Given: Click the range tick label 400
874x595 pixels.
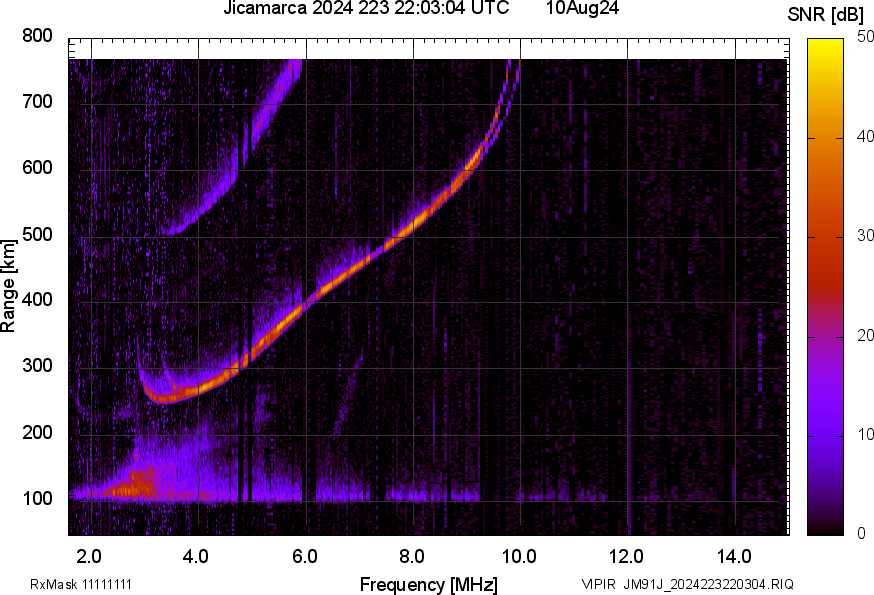Looking at the screenshot, I should [x=37, y=300].
